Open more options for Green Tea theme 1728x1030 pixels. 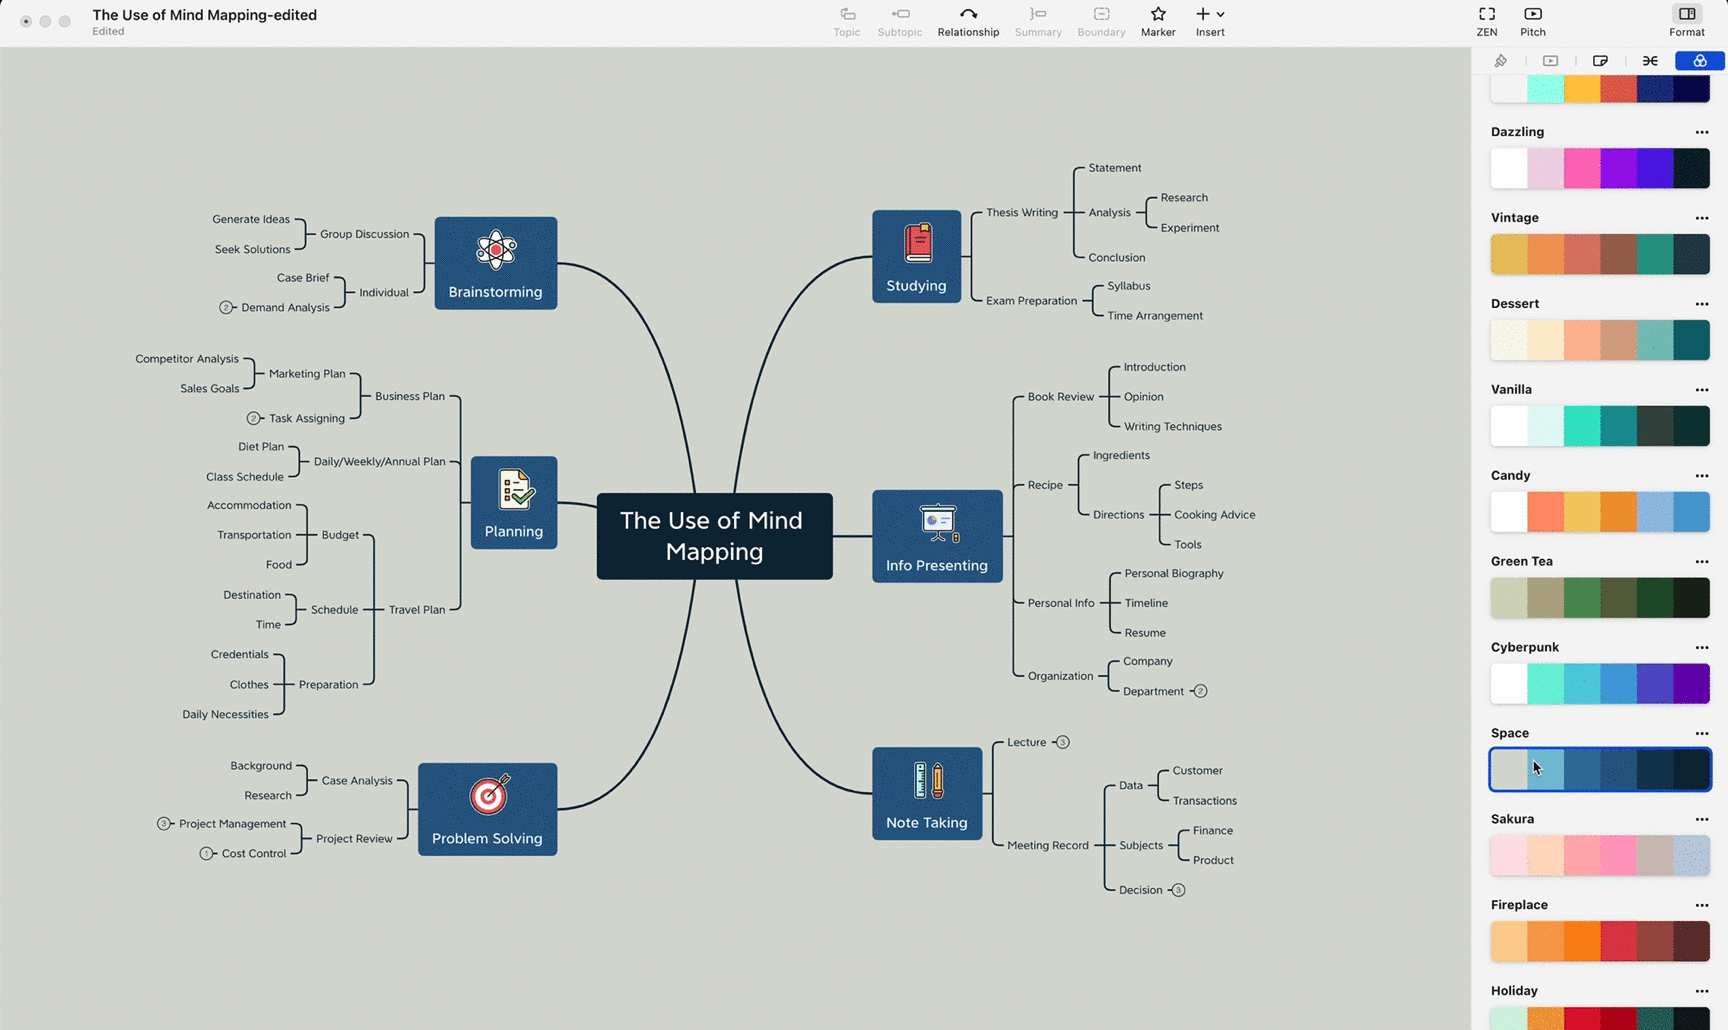(1701, 562)
